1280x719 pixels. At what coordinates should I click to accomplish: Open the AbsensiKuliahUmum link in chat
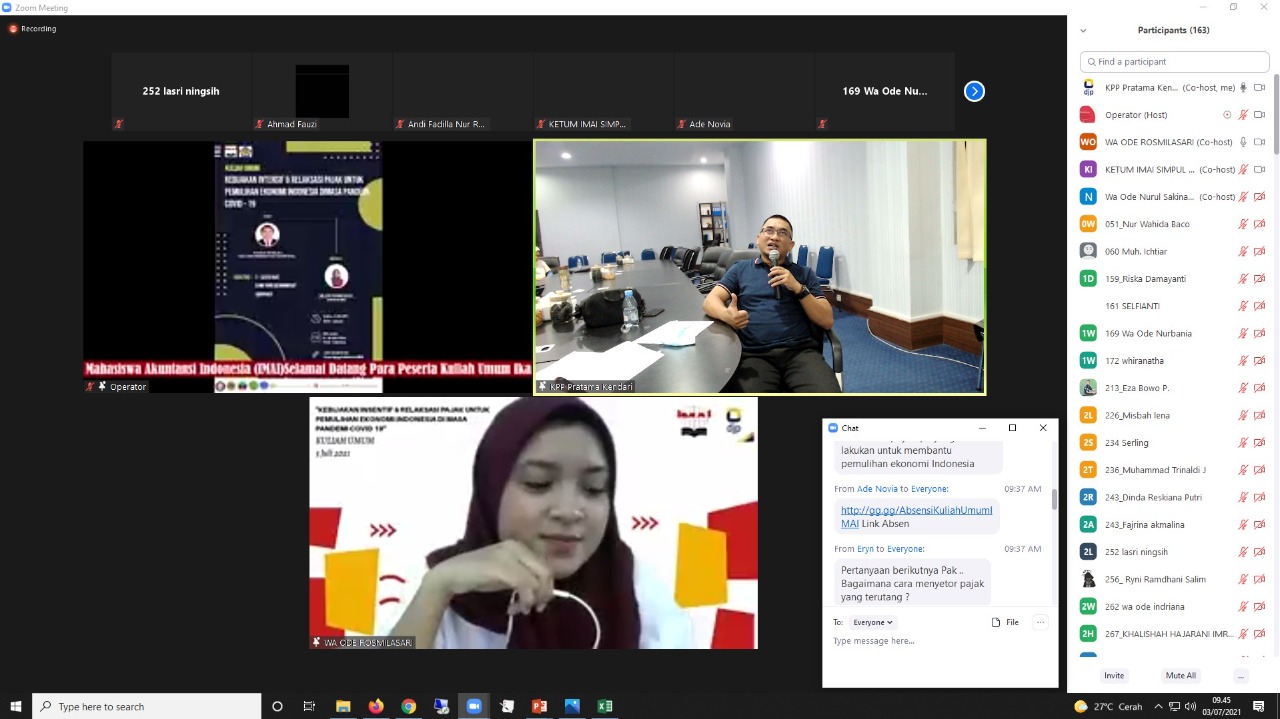tap(916, 510)
